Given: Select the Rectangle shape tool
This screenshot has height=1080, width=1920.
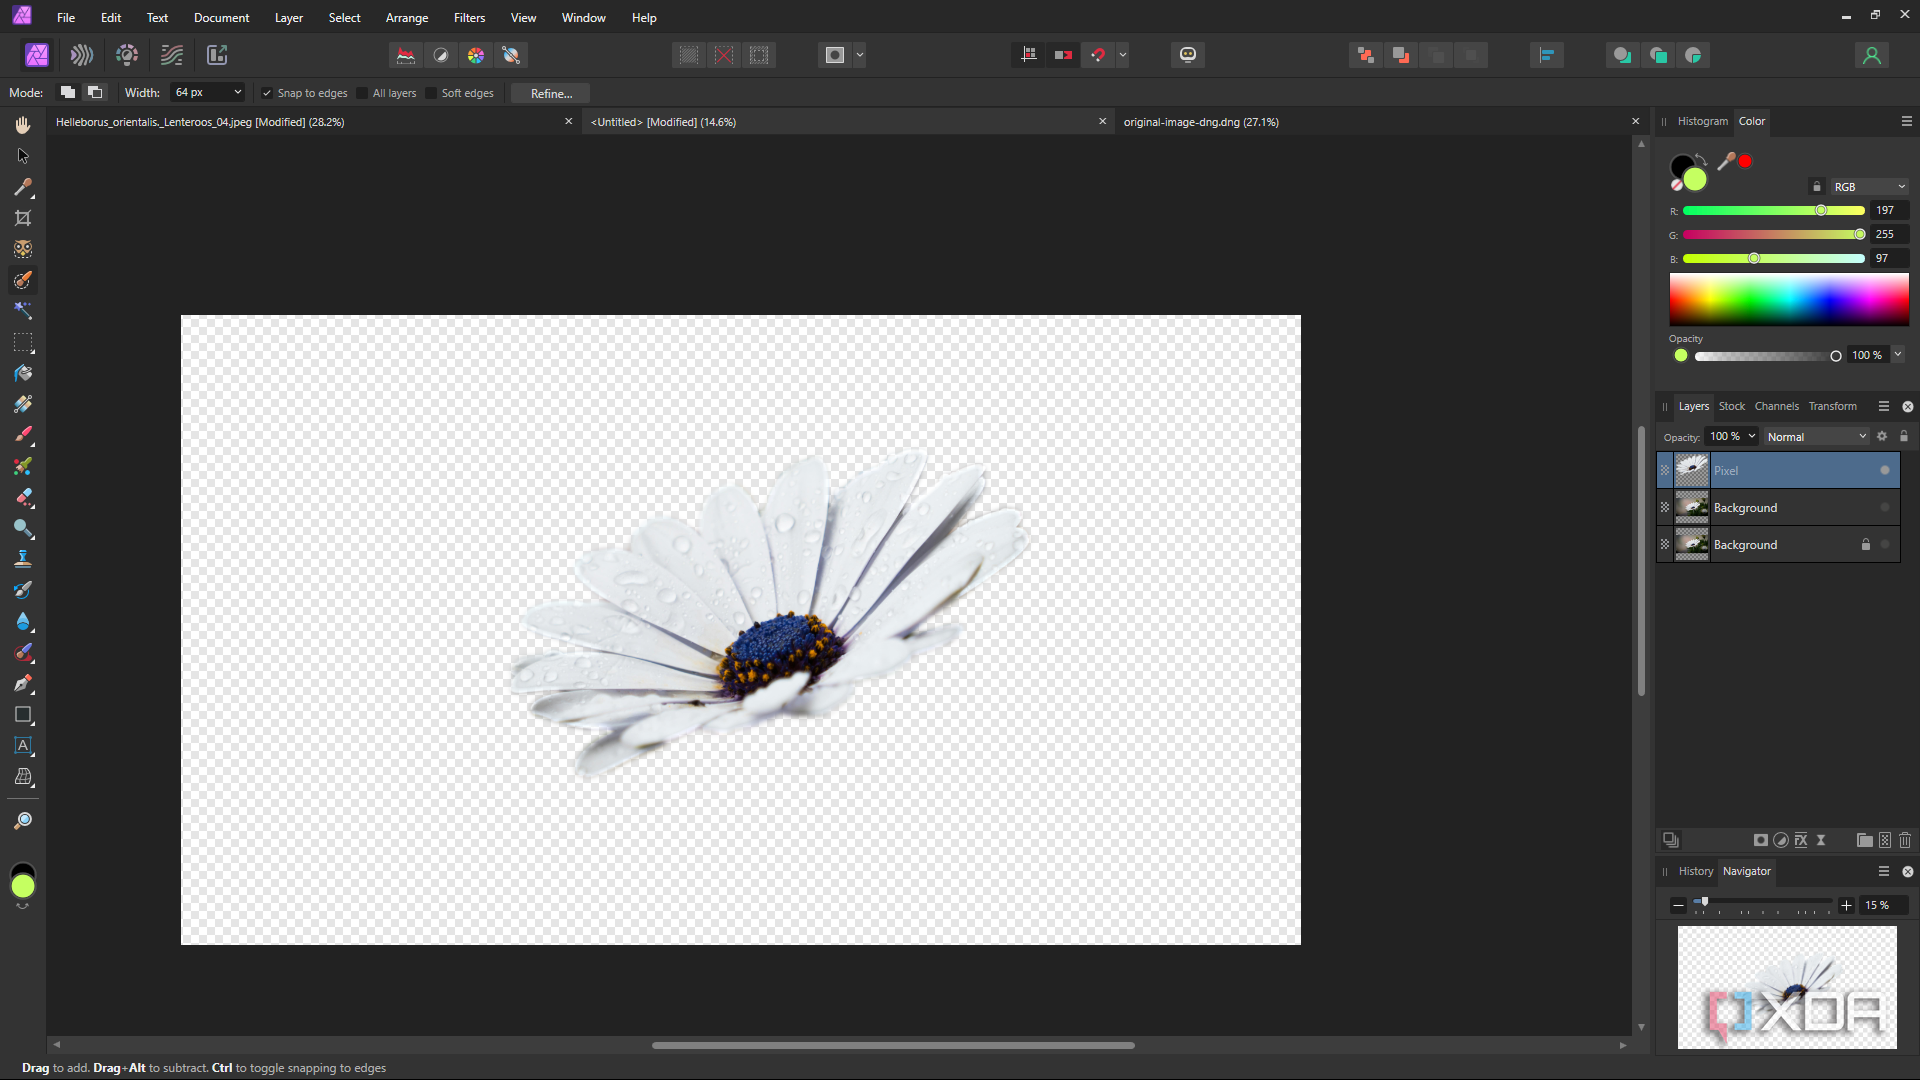Looking at the screenshot, I should tap(23, 715).
